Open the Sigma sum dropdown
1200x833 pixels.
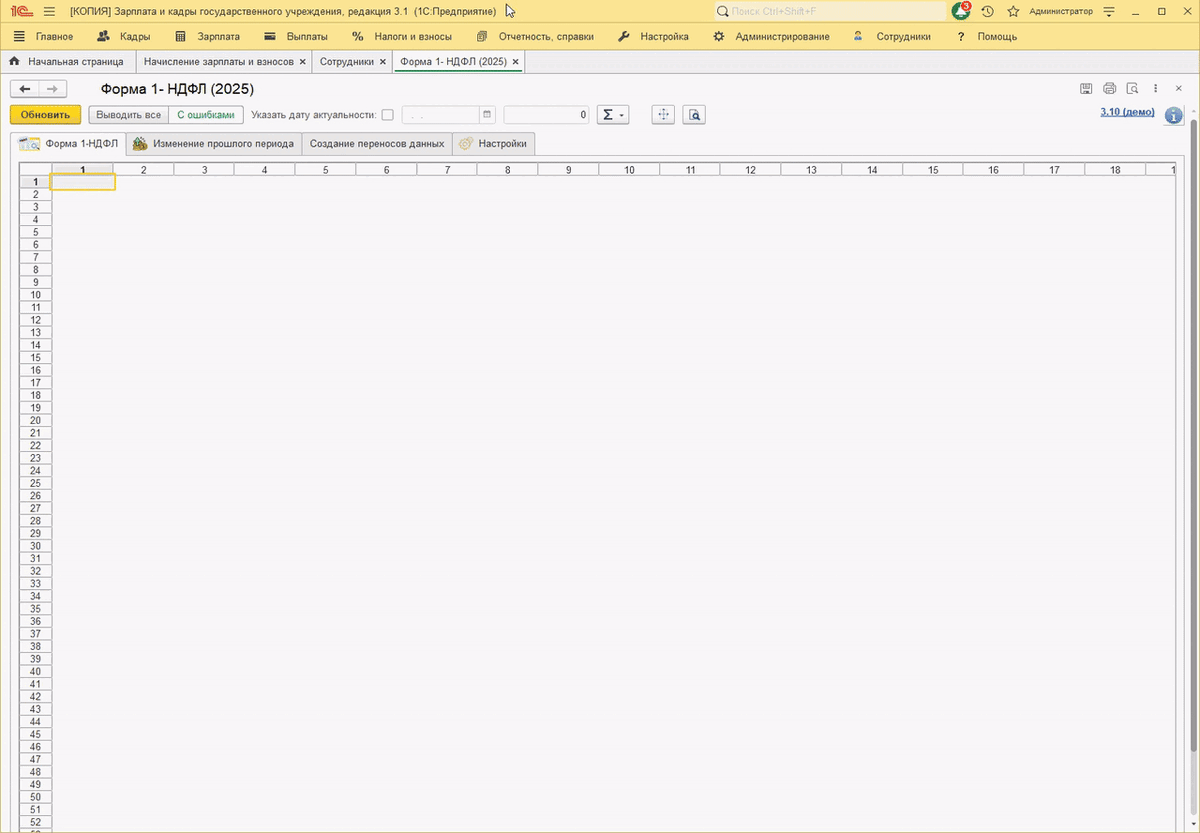(613, 115)
